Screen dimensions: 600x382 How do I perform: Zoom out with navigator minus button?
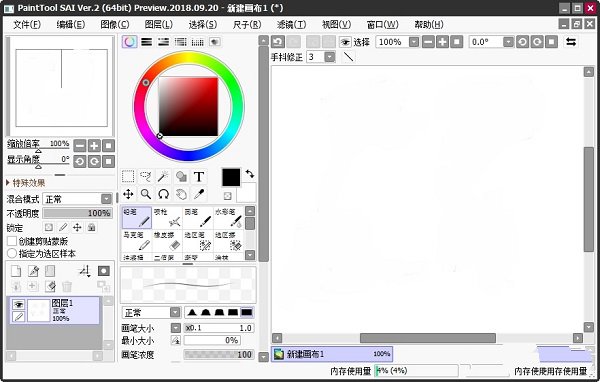coord(80,145)
